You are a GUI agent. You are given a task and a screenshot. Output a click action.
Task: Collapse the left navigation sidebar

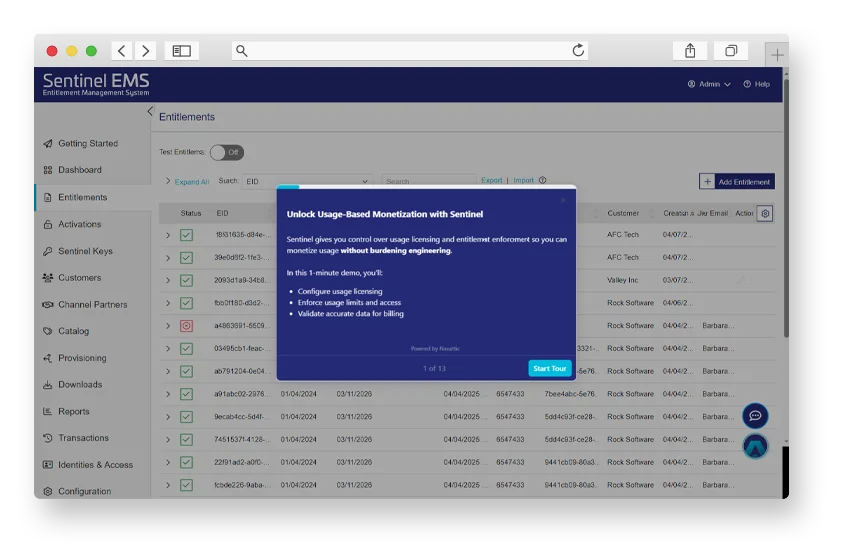[150, 111]
